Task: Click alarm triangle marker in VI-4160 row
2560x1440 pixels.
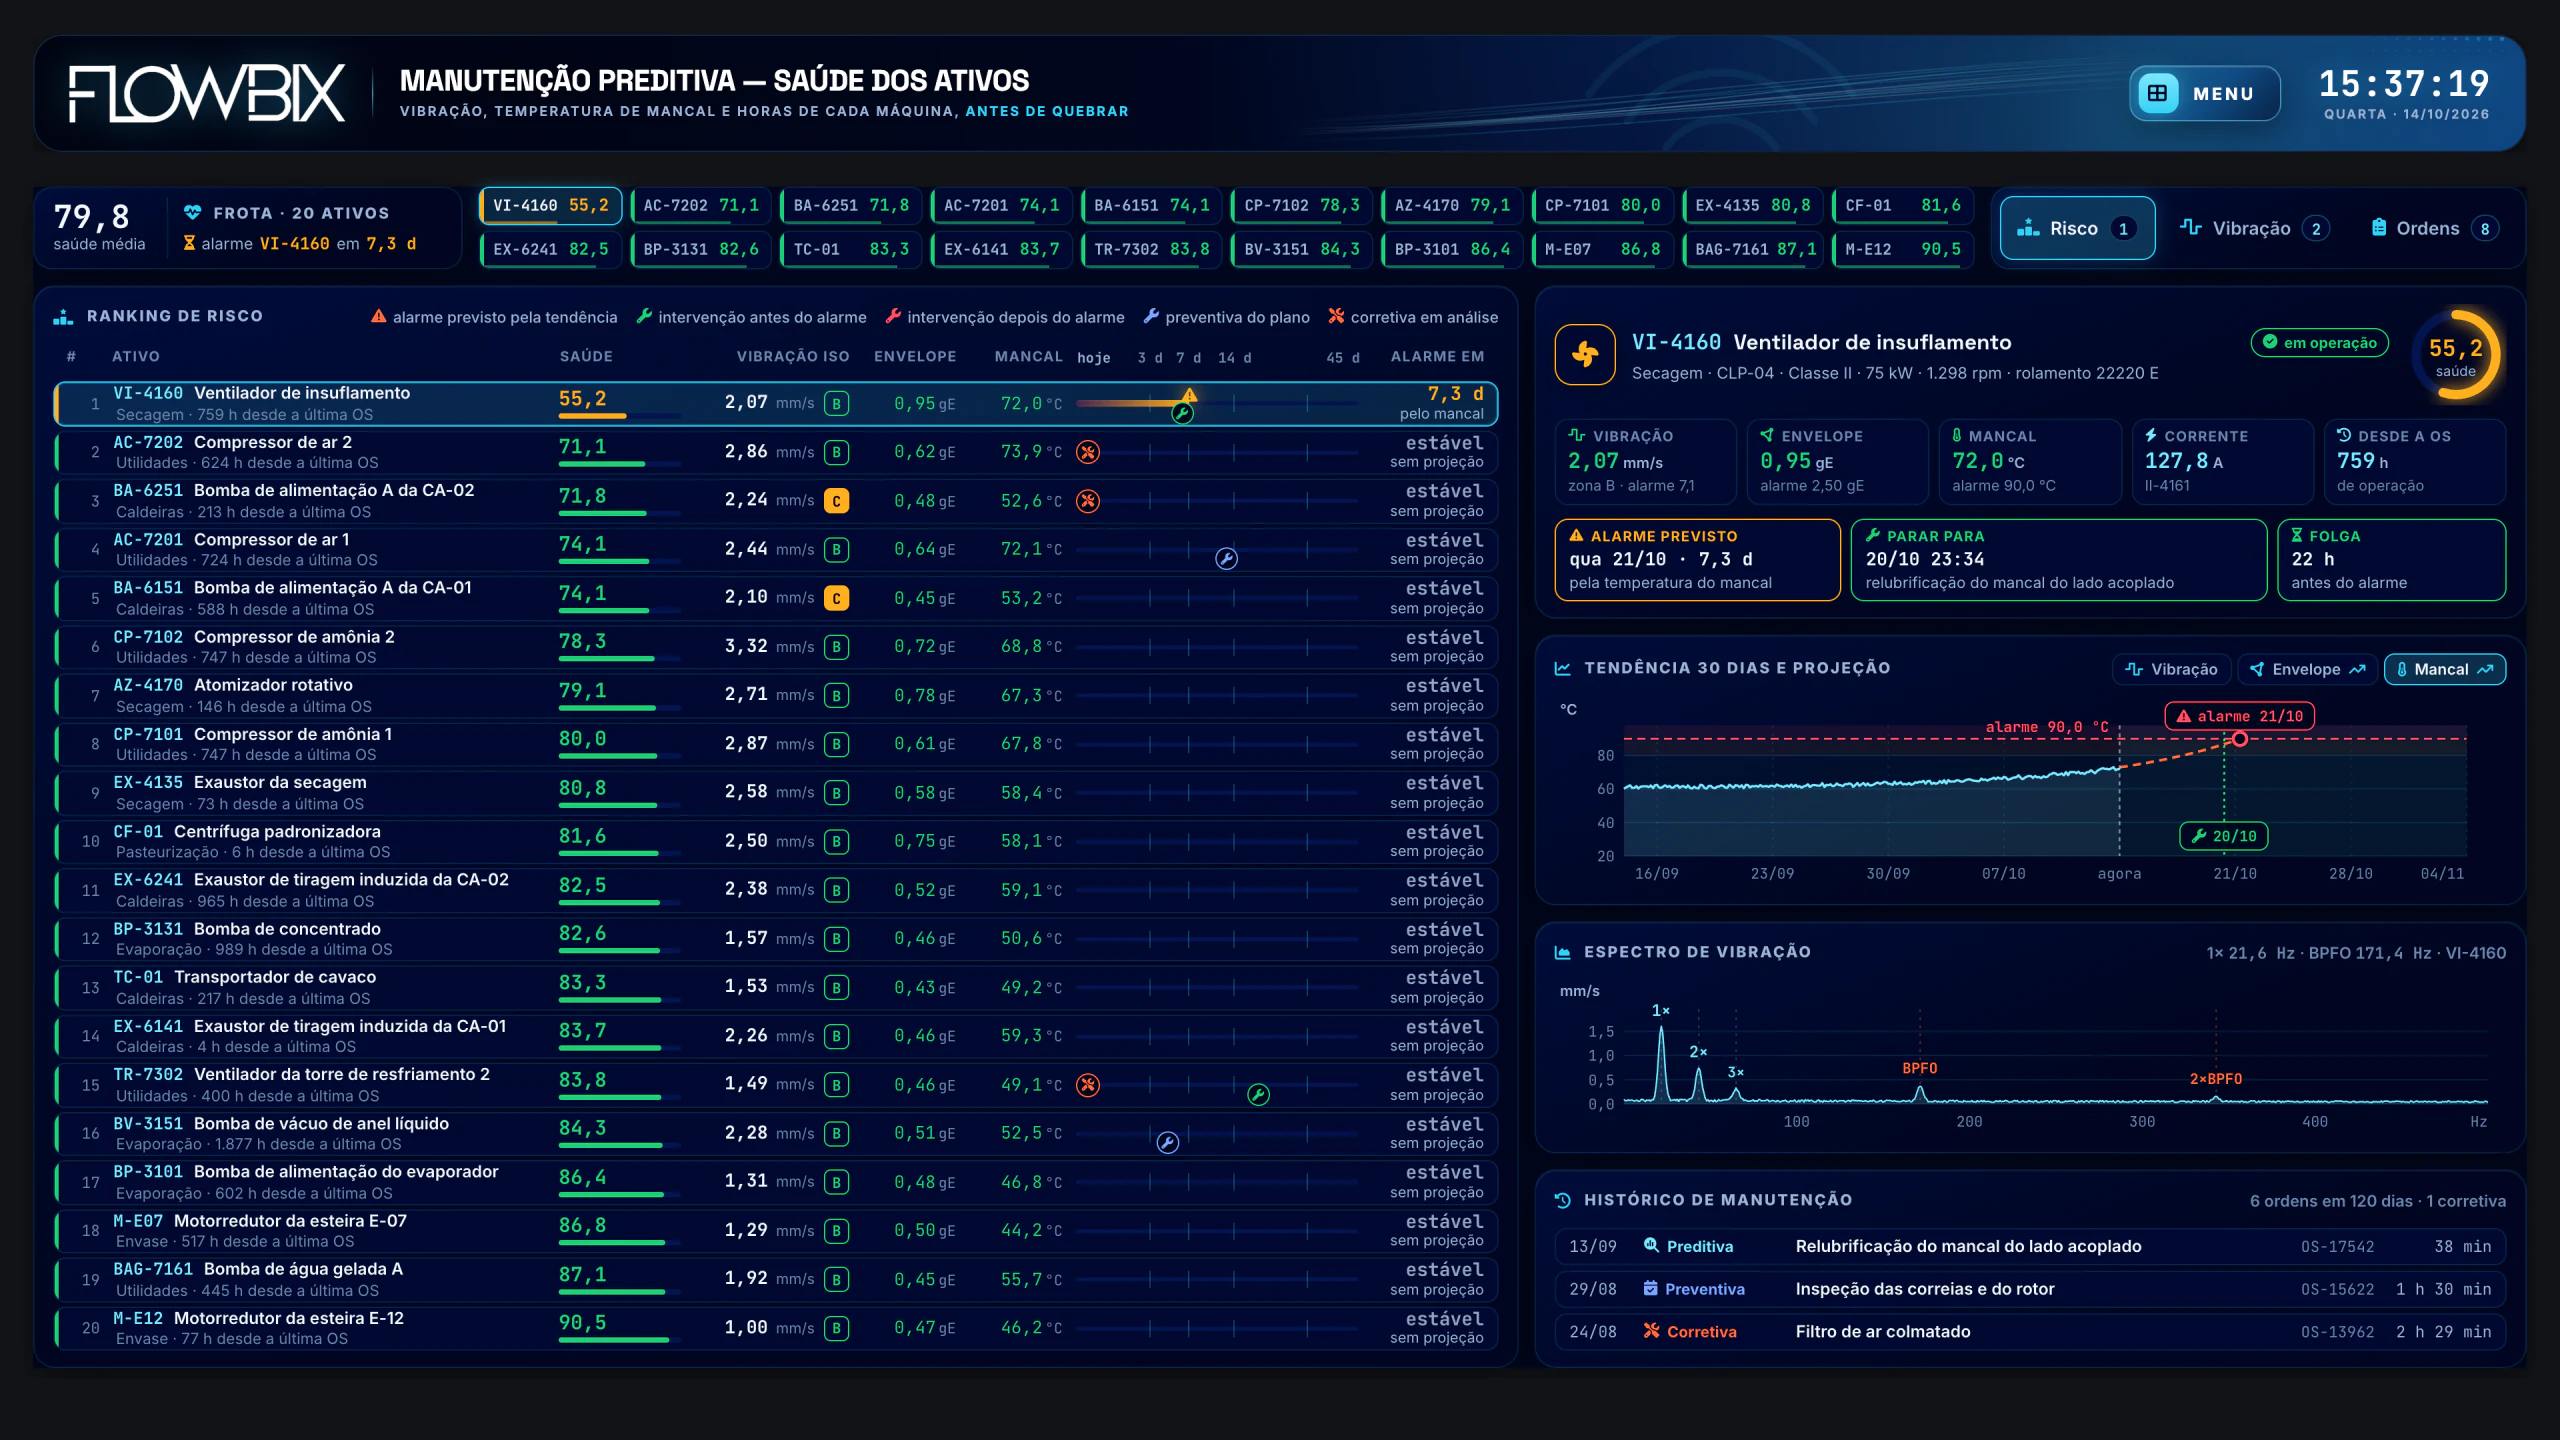Action: click(1189, 395)
